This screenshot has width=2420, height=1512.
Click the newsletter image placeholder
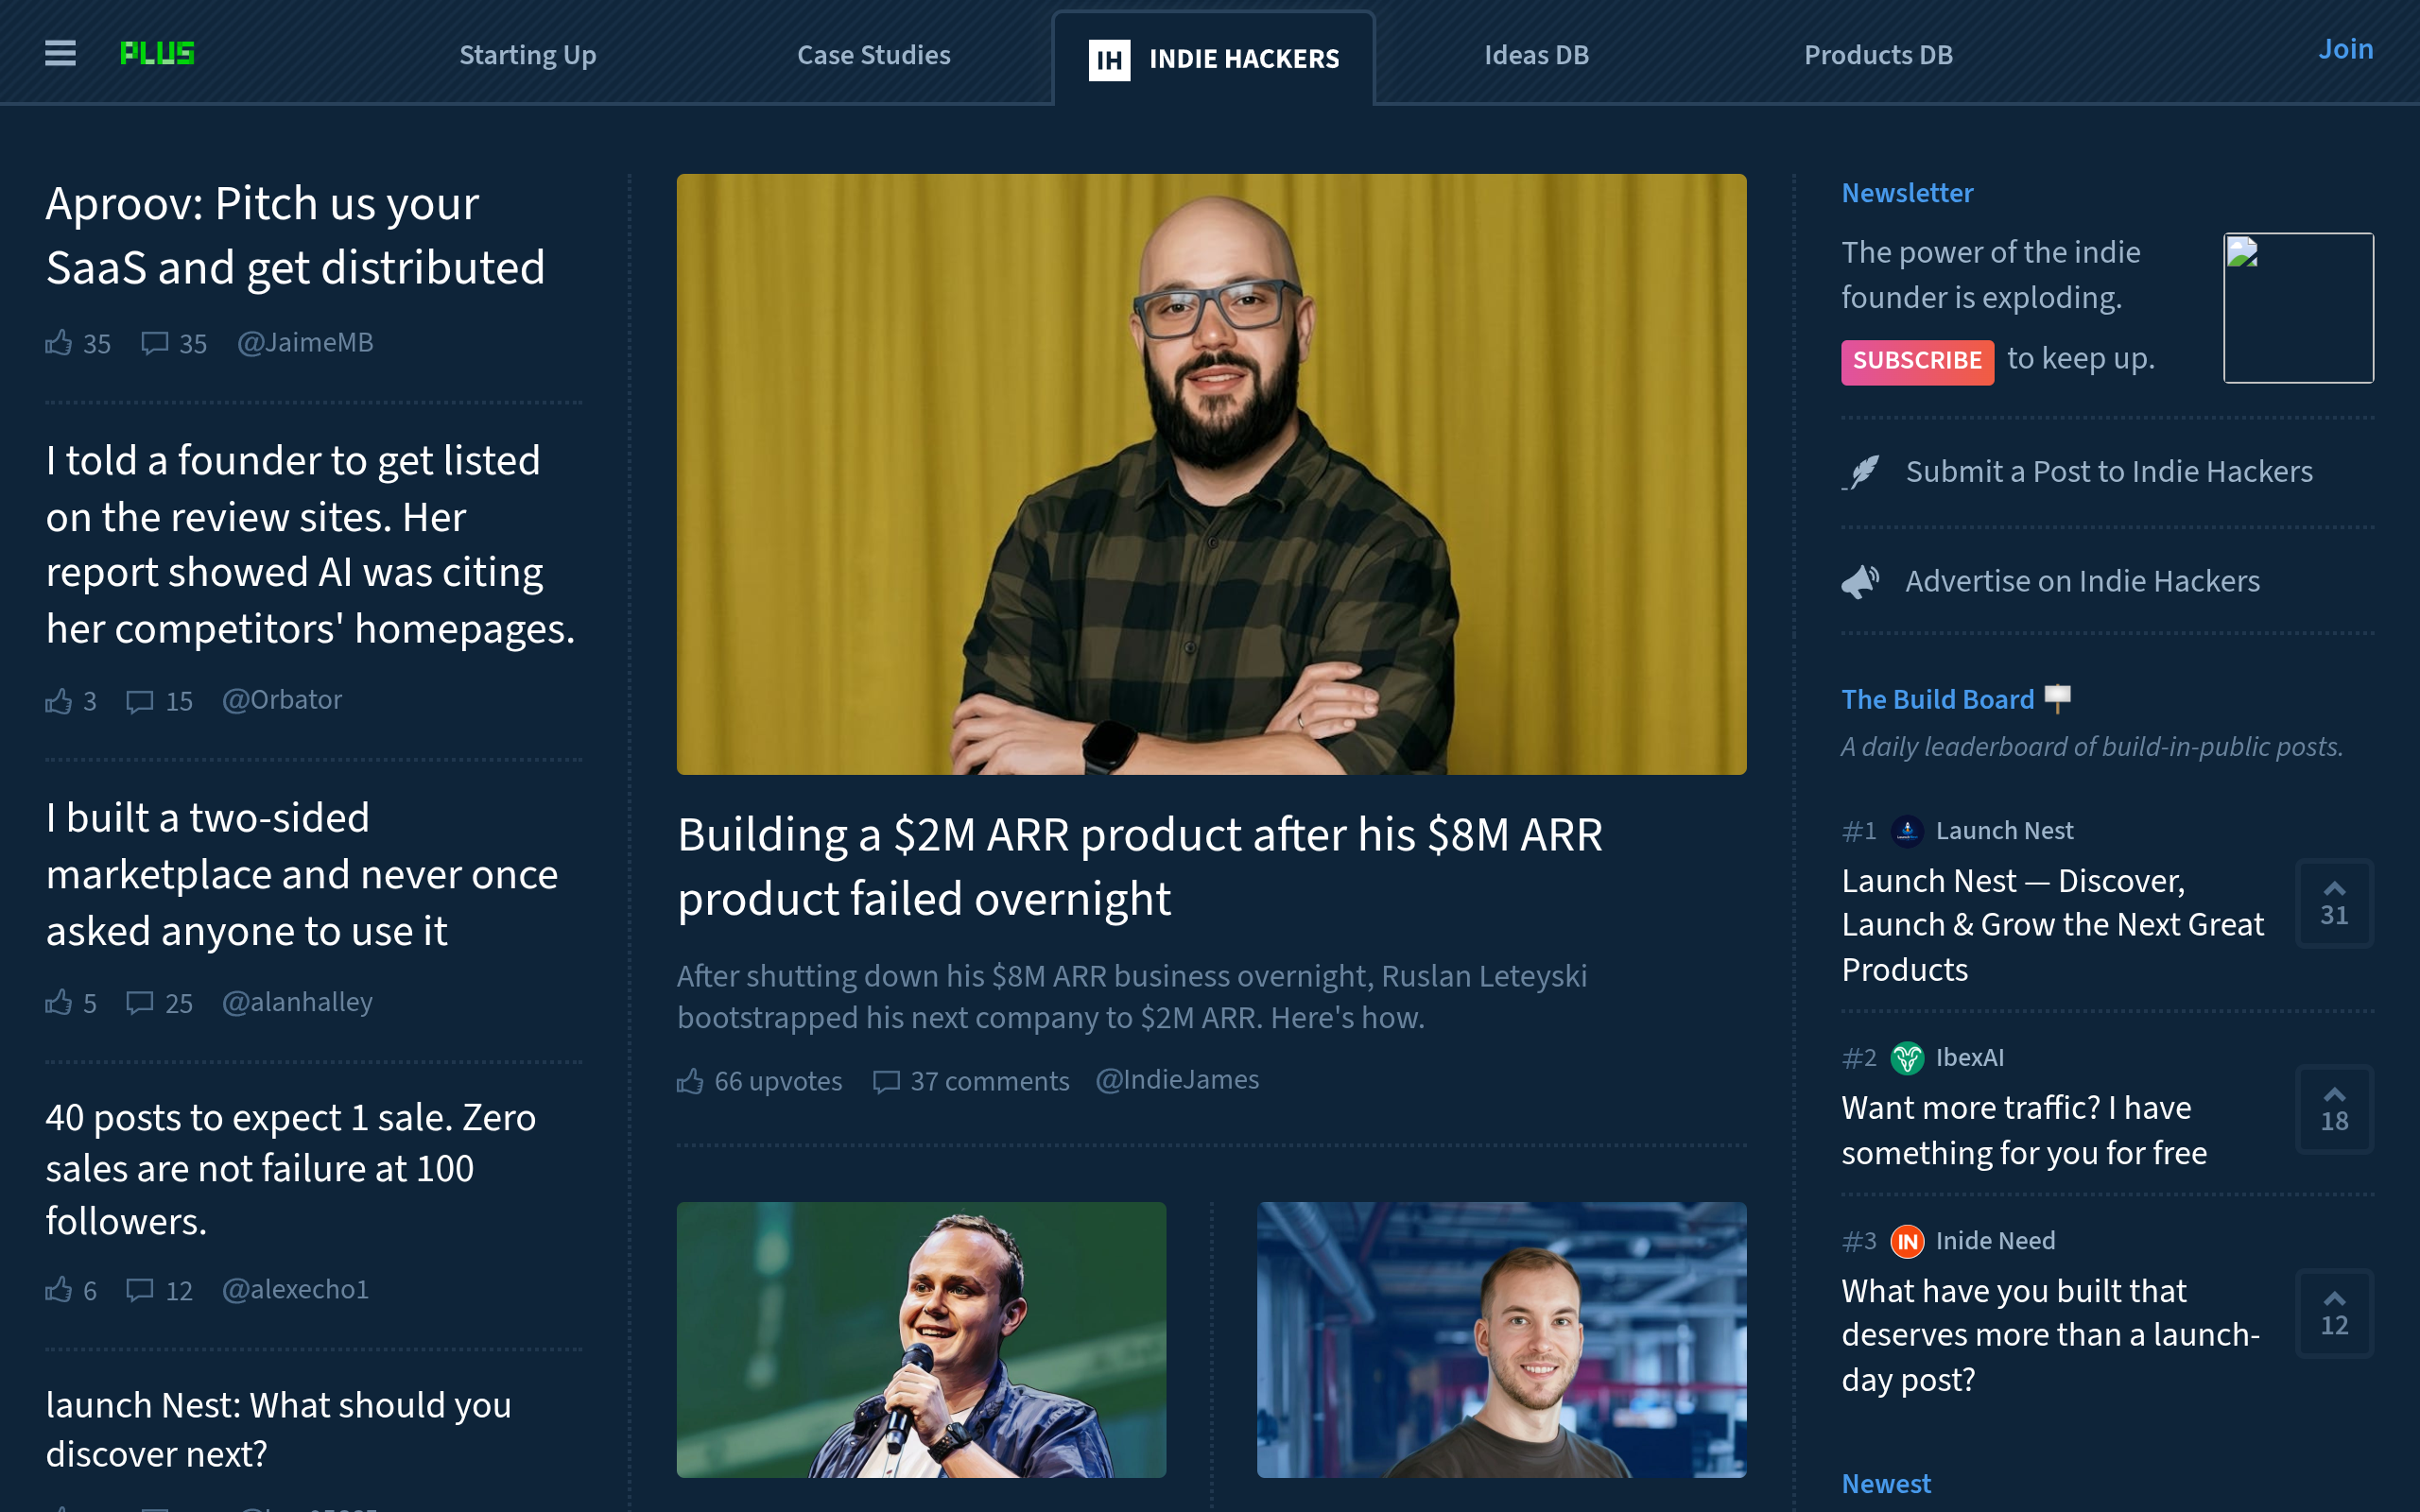click(x=2298, y=308)
